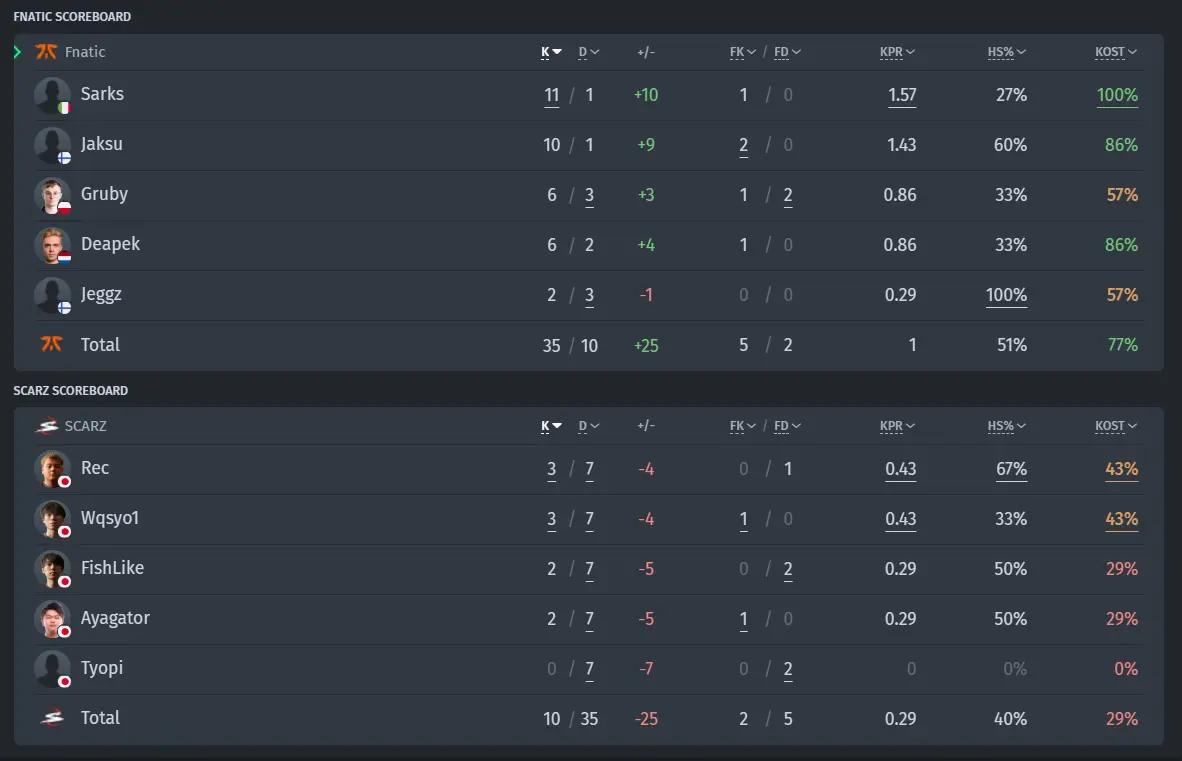The image size is (1182, 761).
Task: Sort Fnatic table by KOST column
Action: tap(1116, 52)
